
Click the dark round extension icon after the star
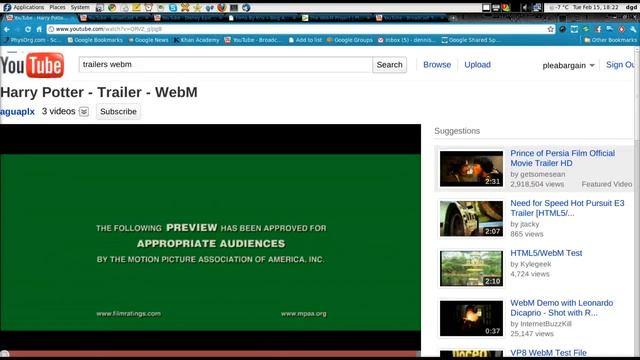click(x=562, y=29)
